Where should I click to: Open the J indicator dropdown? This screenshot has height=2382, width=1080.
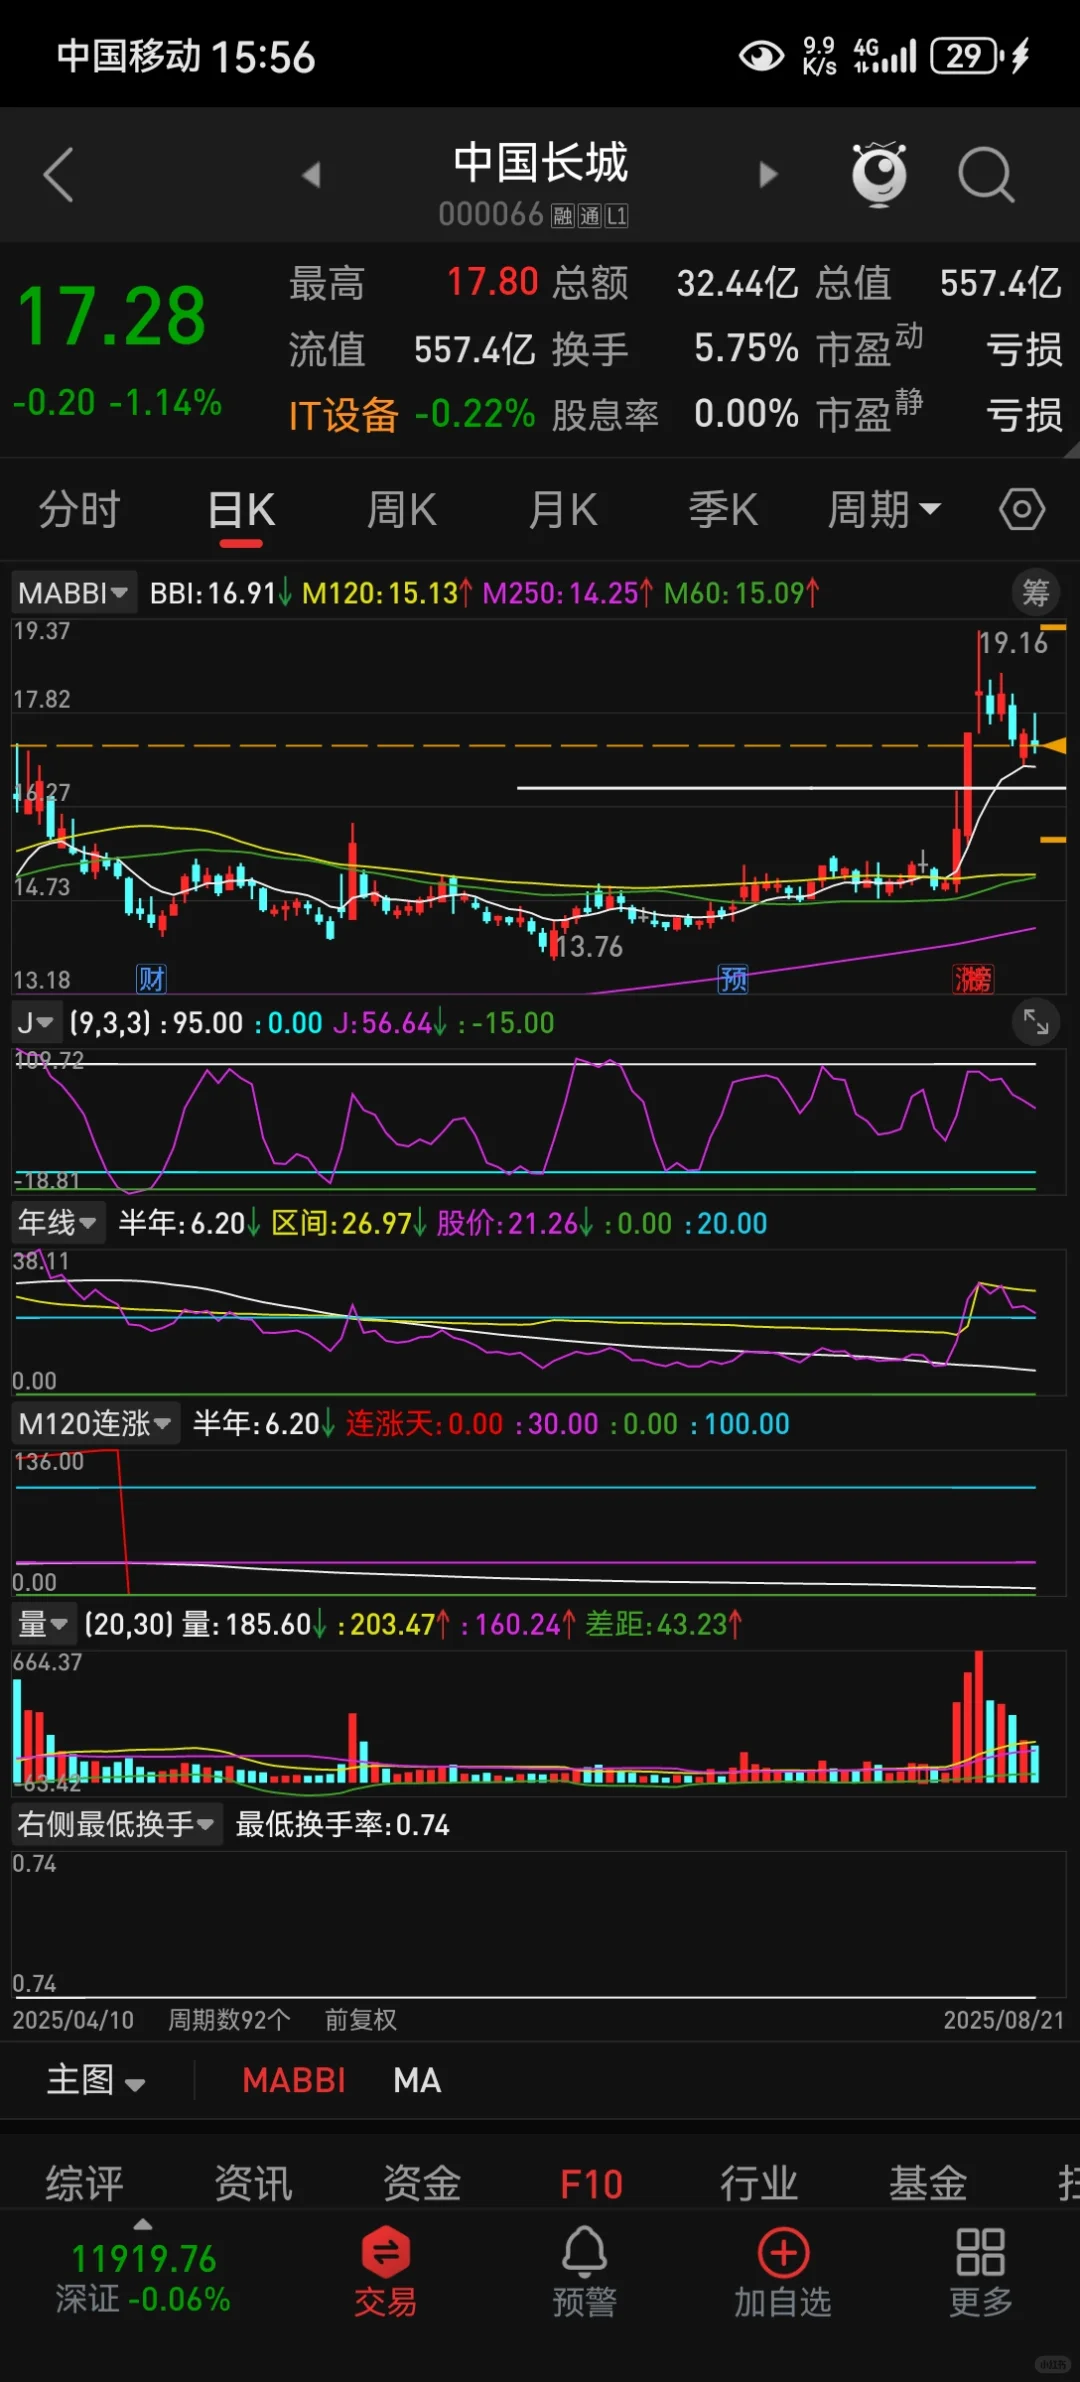coord(36,1022)
